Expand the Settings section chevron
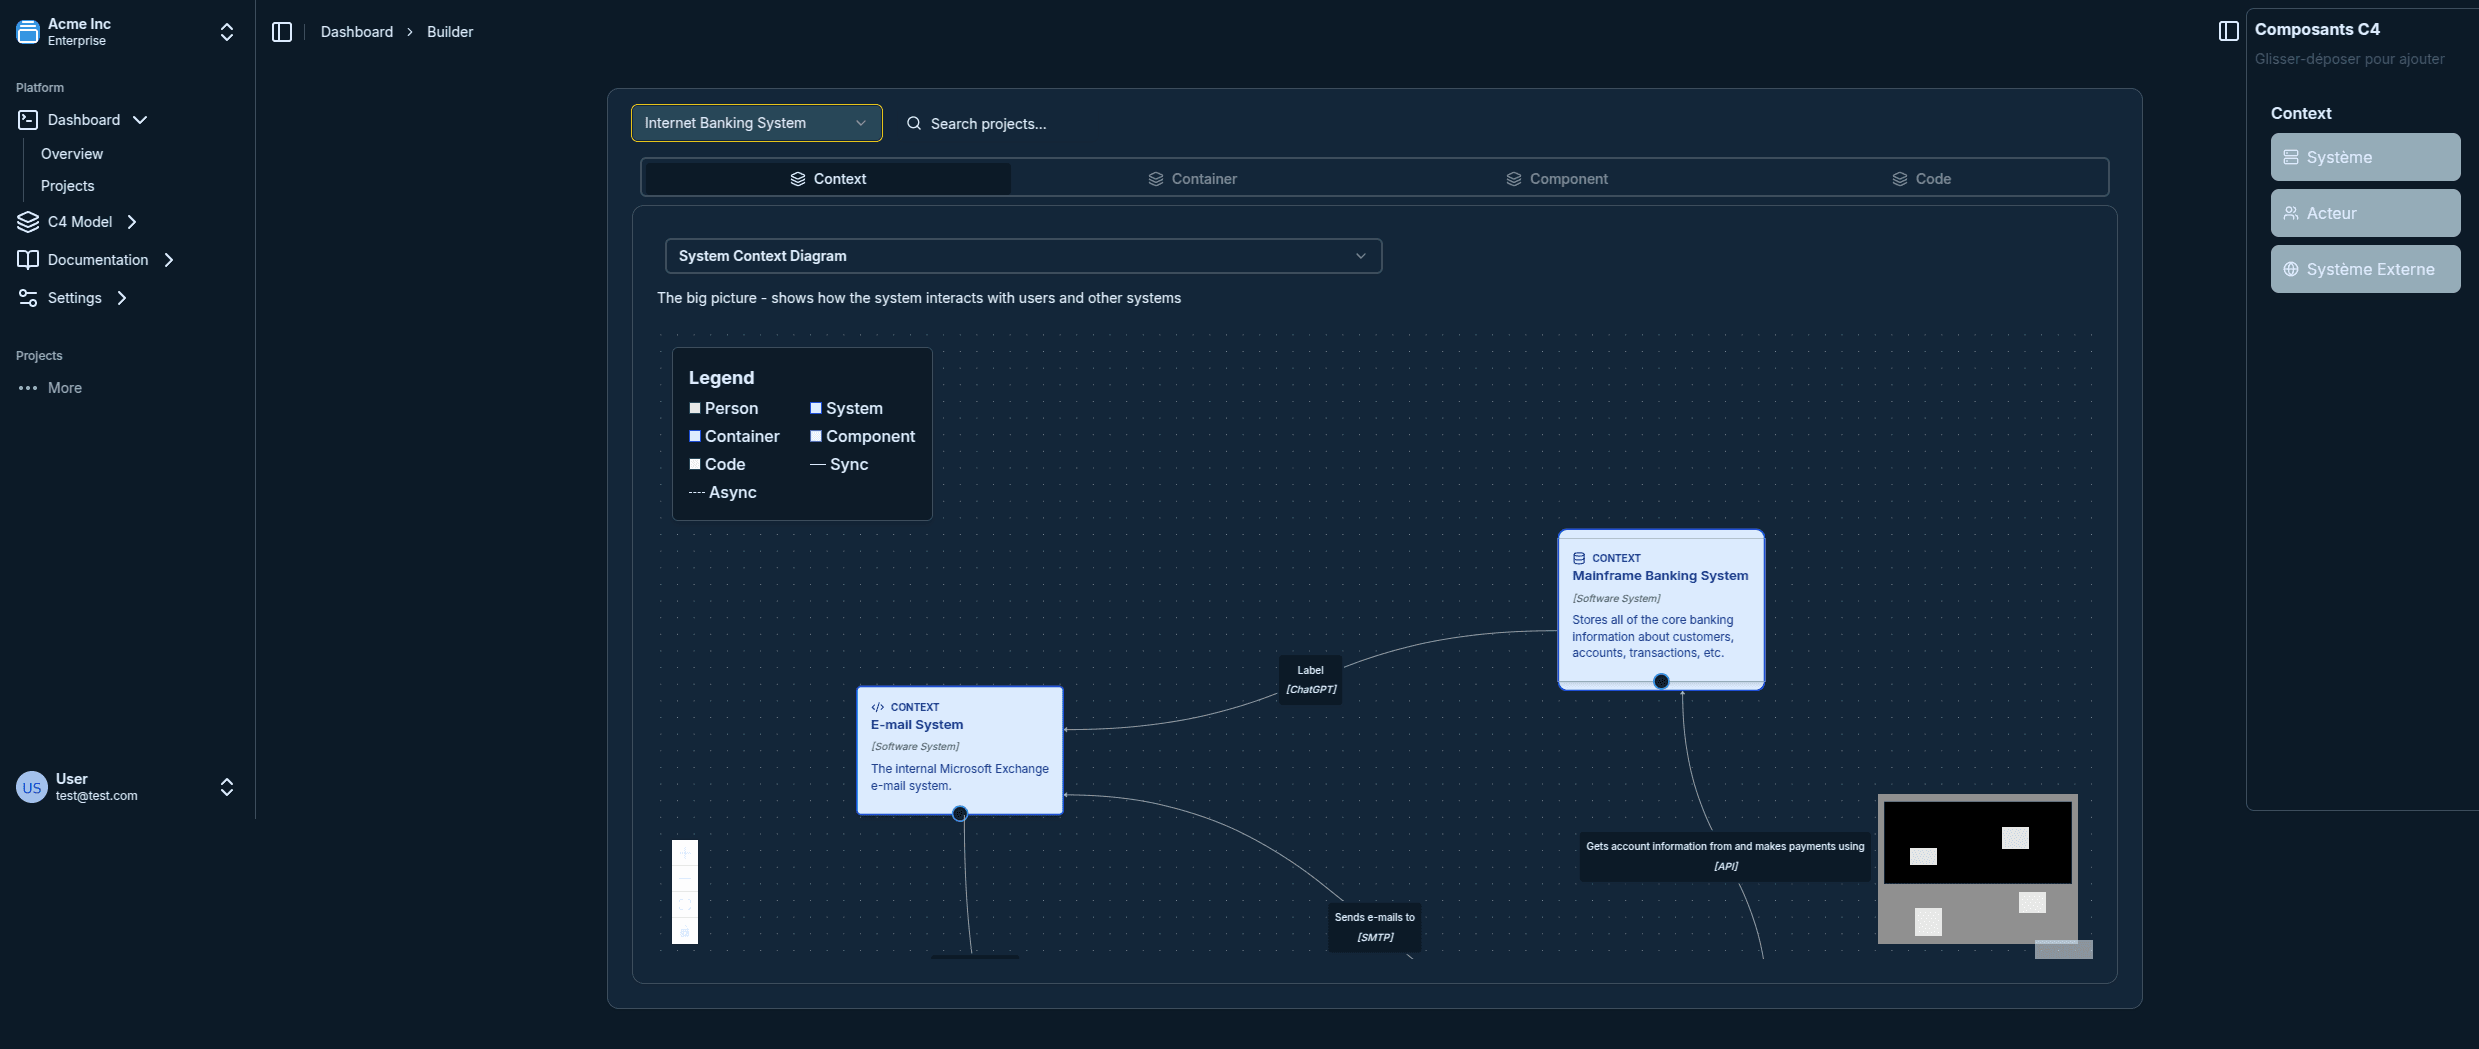The image size is (2479, 1049). 122,297
